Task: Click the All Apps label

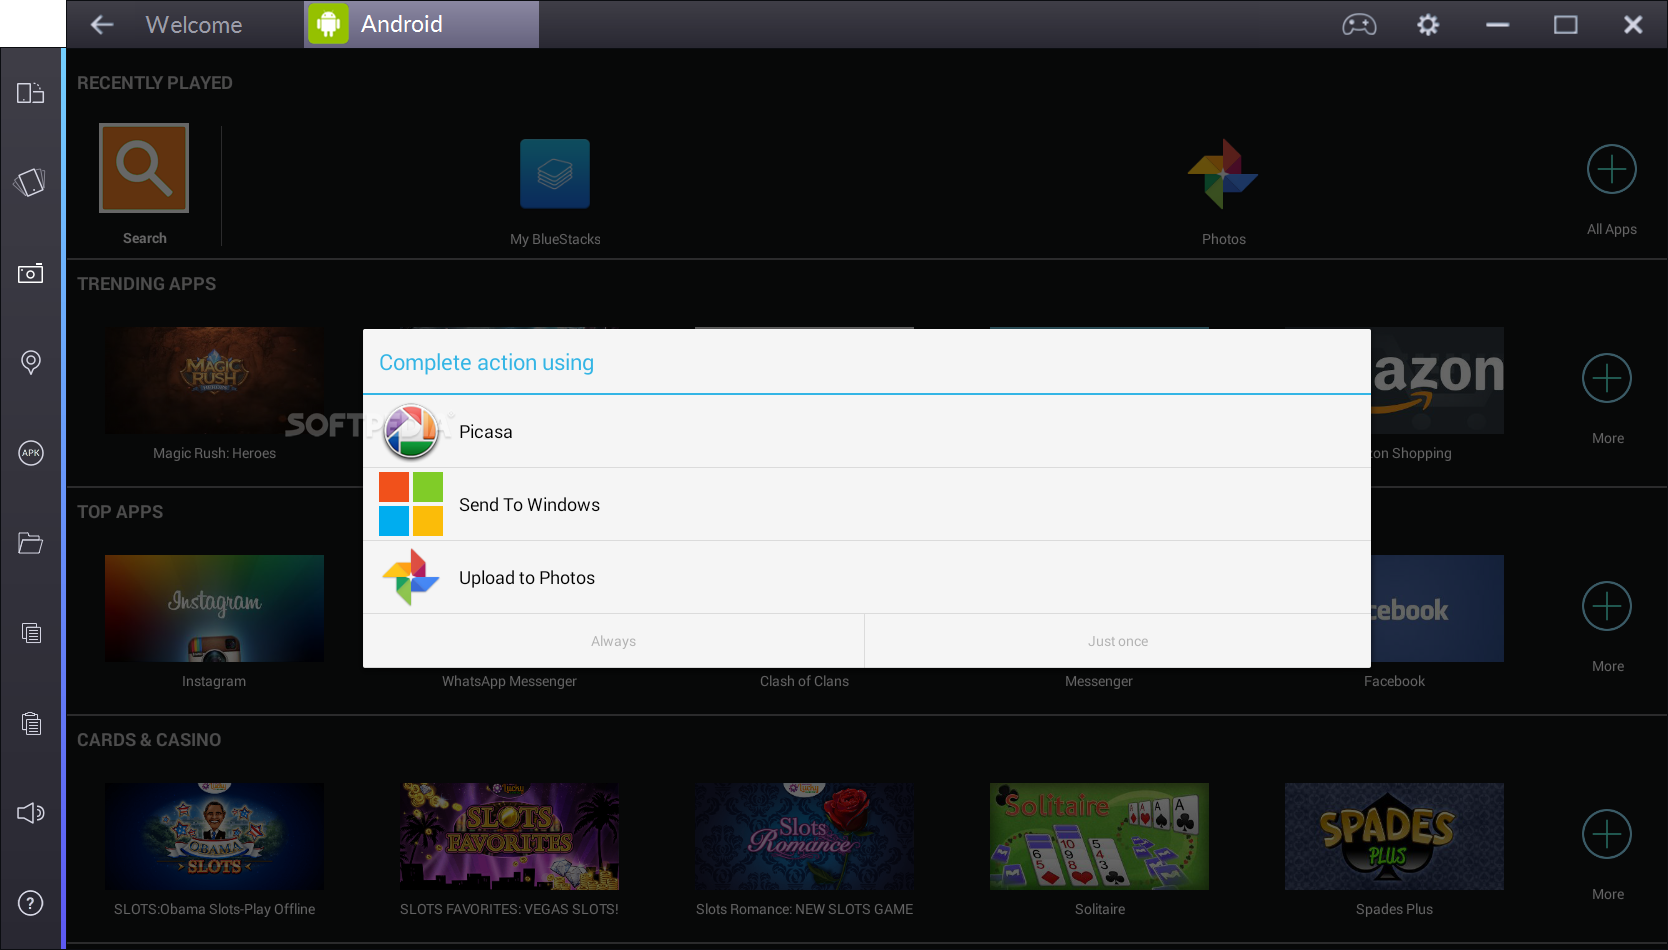Action: [x=1612, y=229]
